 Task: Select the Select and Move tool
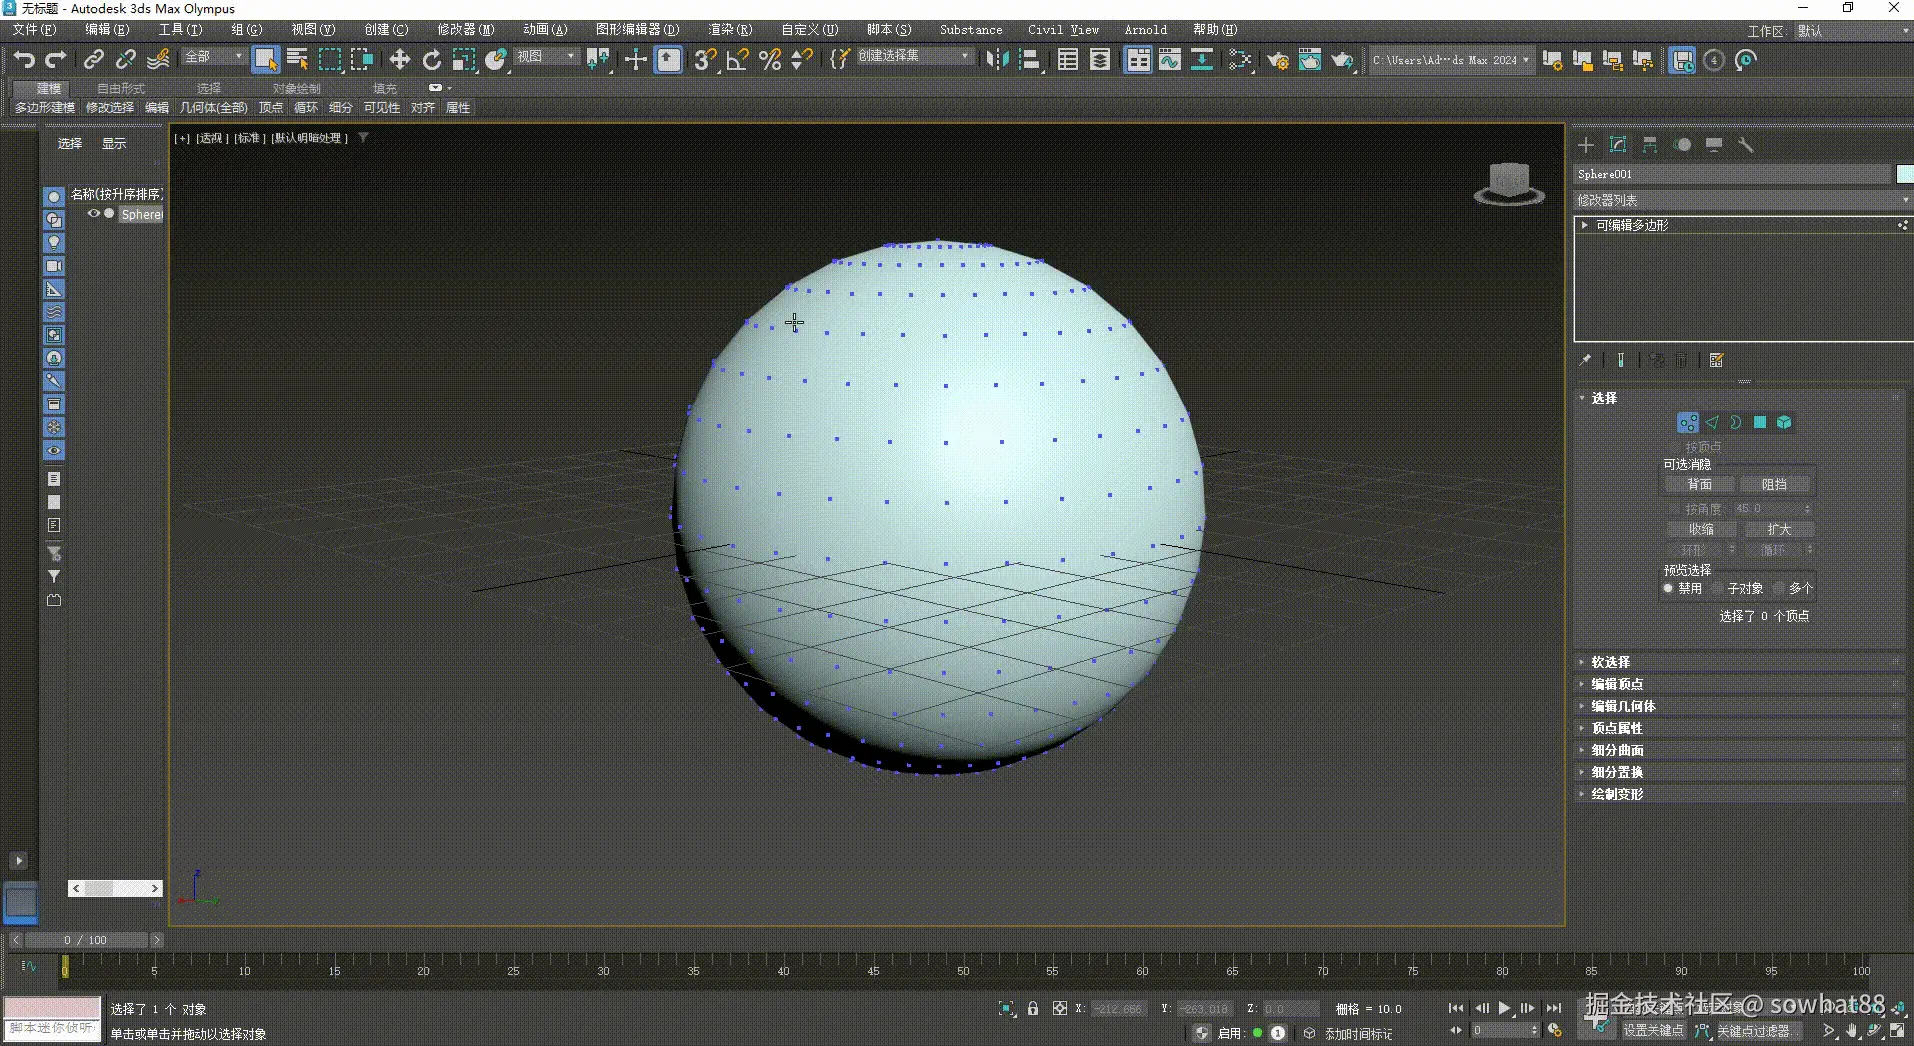(x=398, y=59)
